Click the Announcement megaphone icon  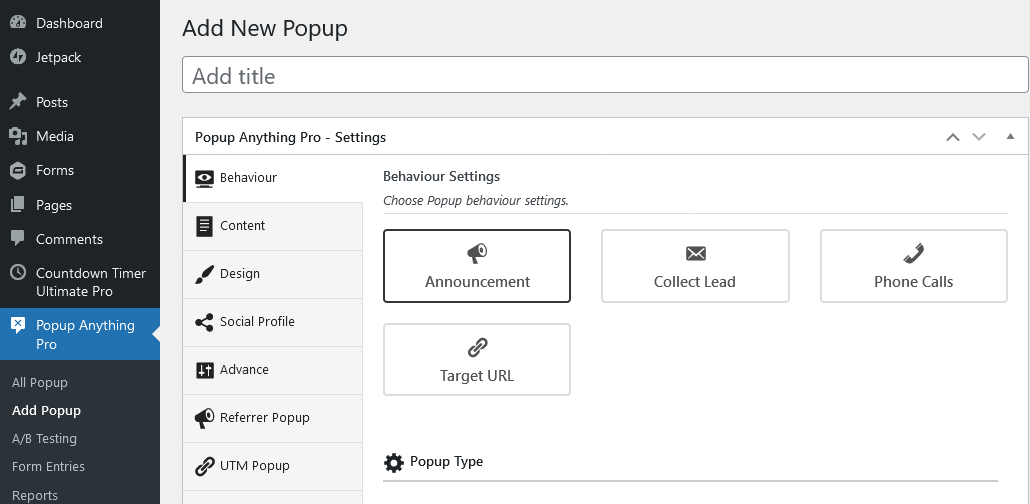pos(477,253)
